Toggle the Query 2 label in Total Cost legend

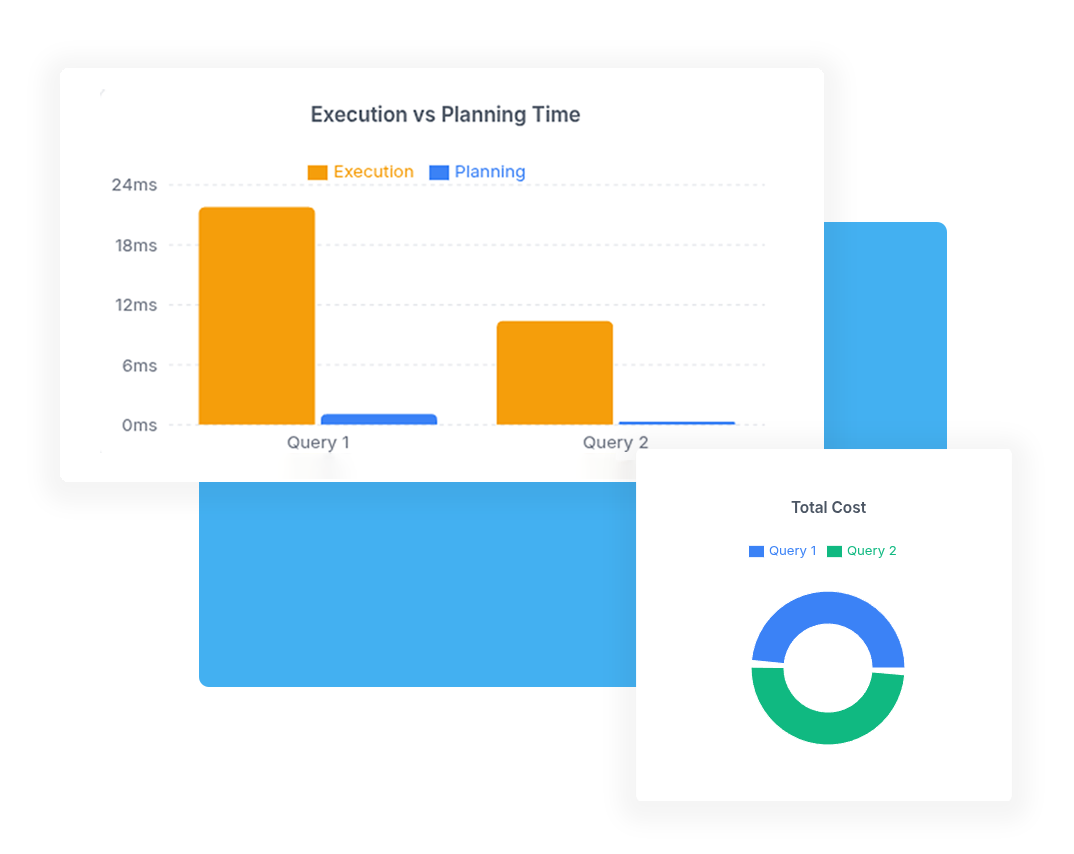click(x=871, y=551)
